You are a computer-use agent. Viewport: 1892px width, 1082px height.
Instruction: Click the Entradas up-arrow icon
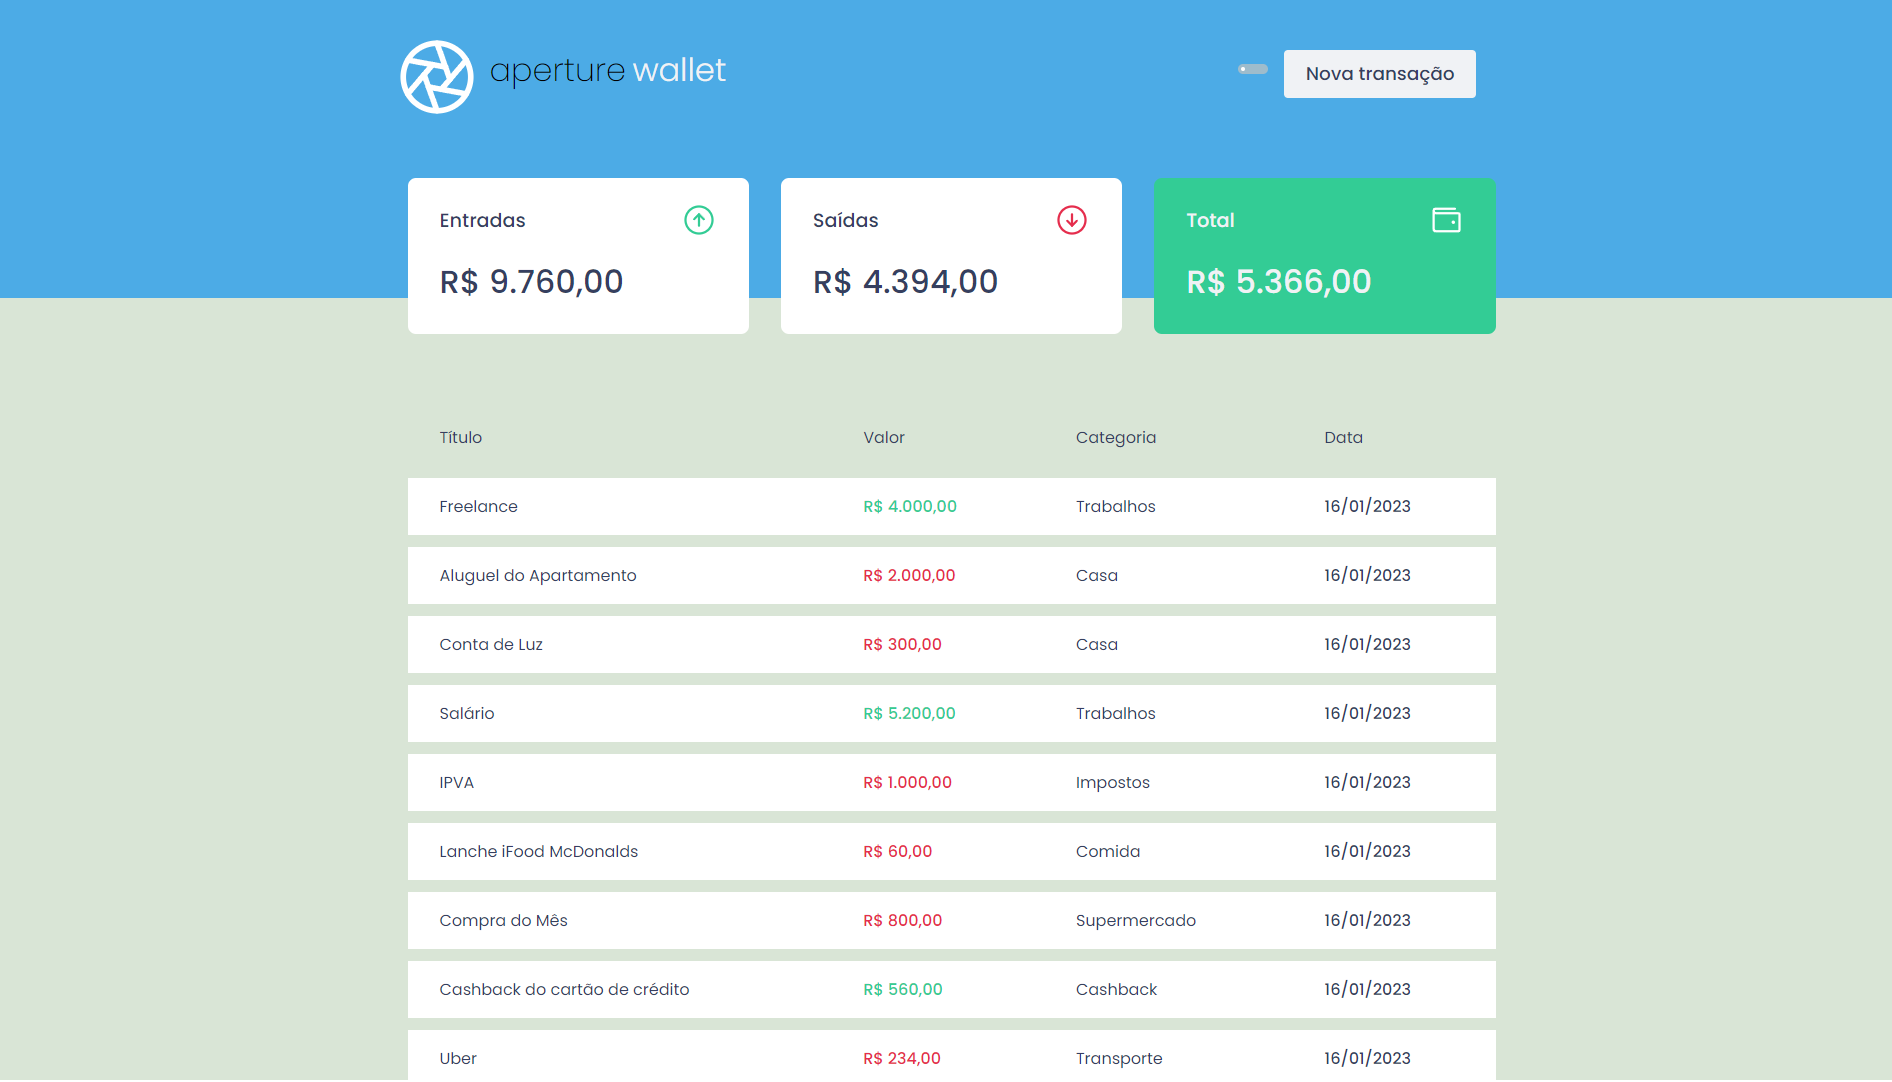pyautogui.click(x=699, y=220)
